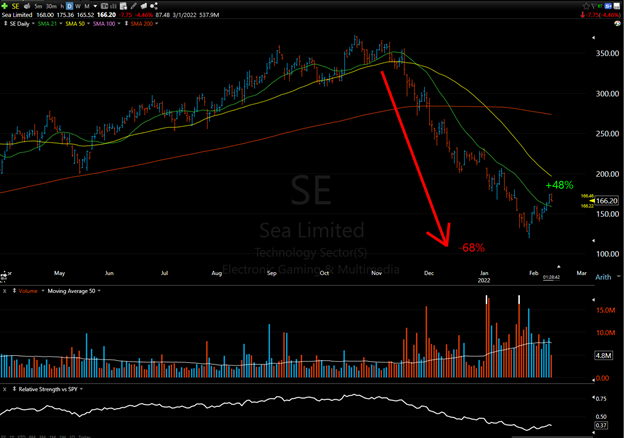Close the Volume pane with its X

tap(5, 291)
